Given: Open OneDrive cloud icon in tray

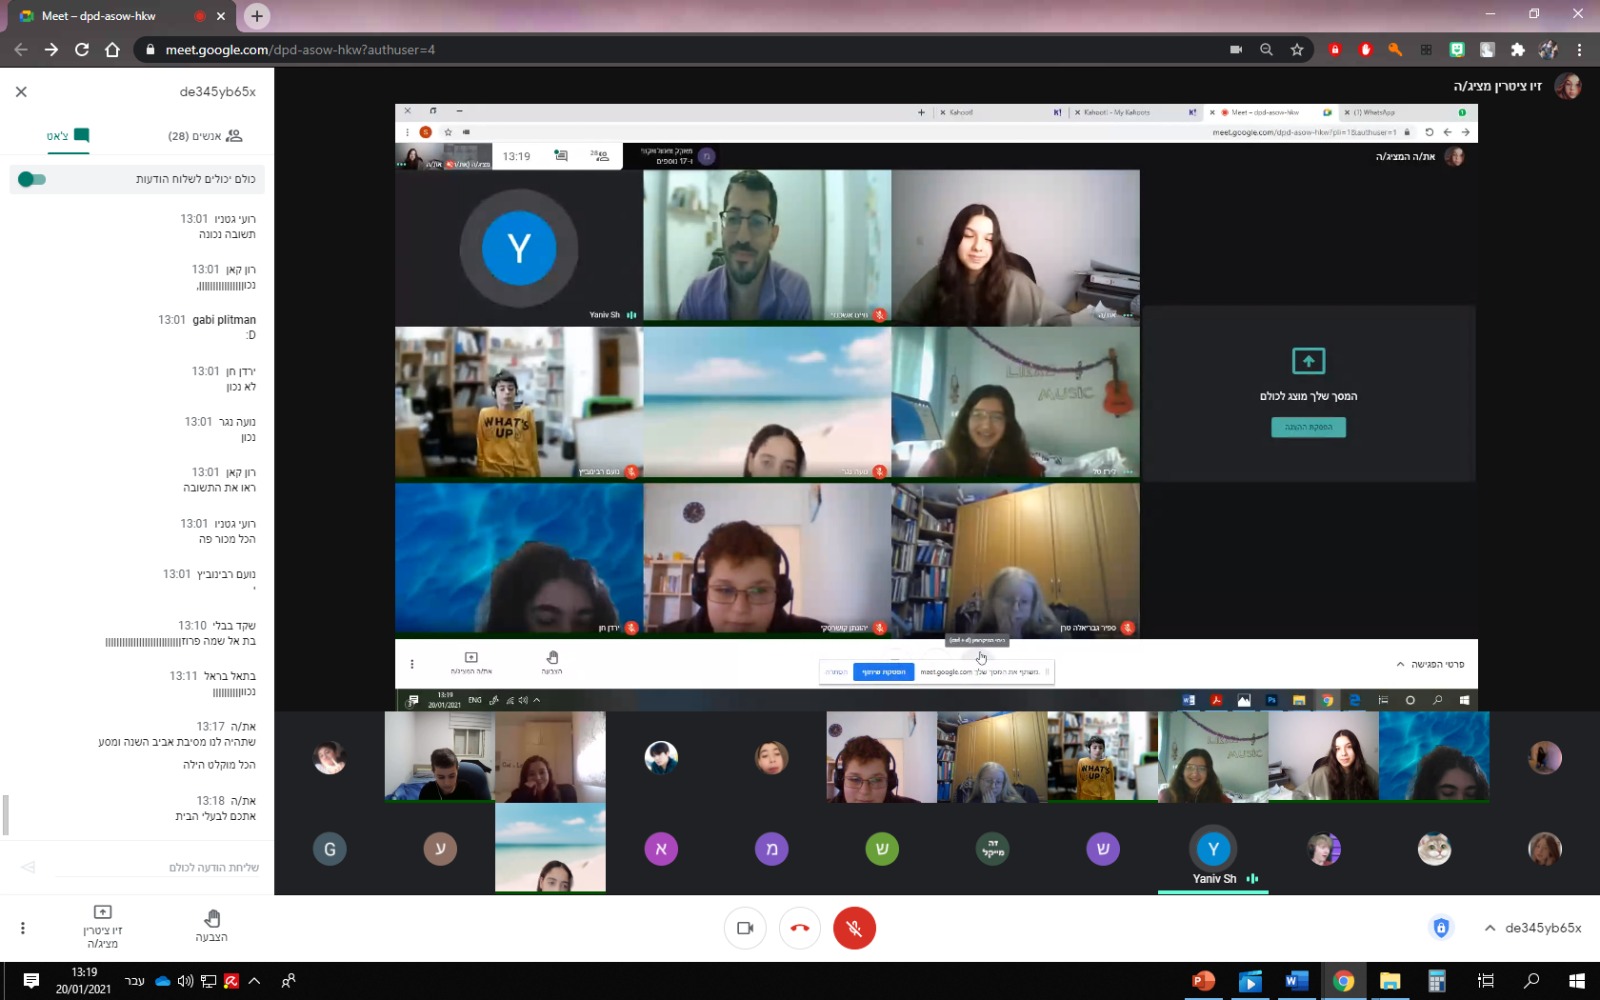Looking at the screenshot, I should coord(162,981).
